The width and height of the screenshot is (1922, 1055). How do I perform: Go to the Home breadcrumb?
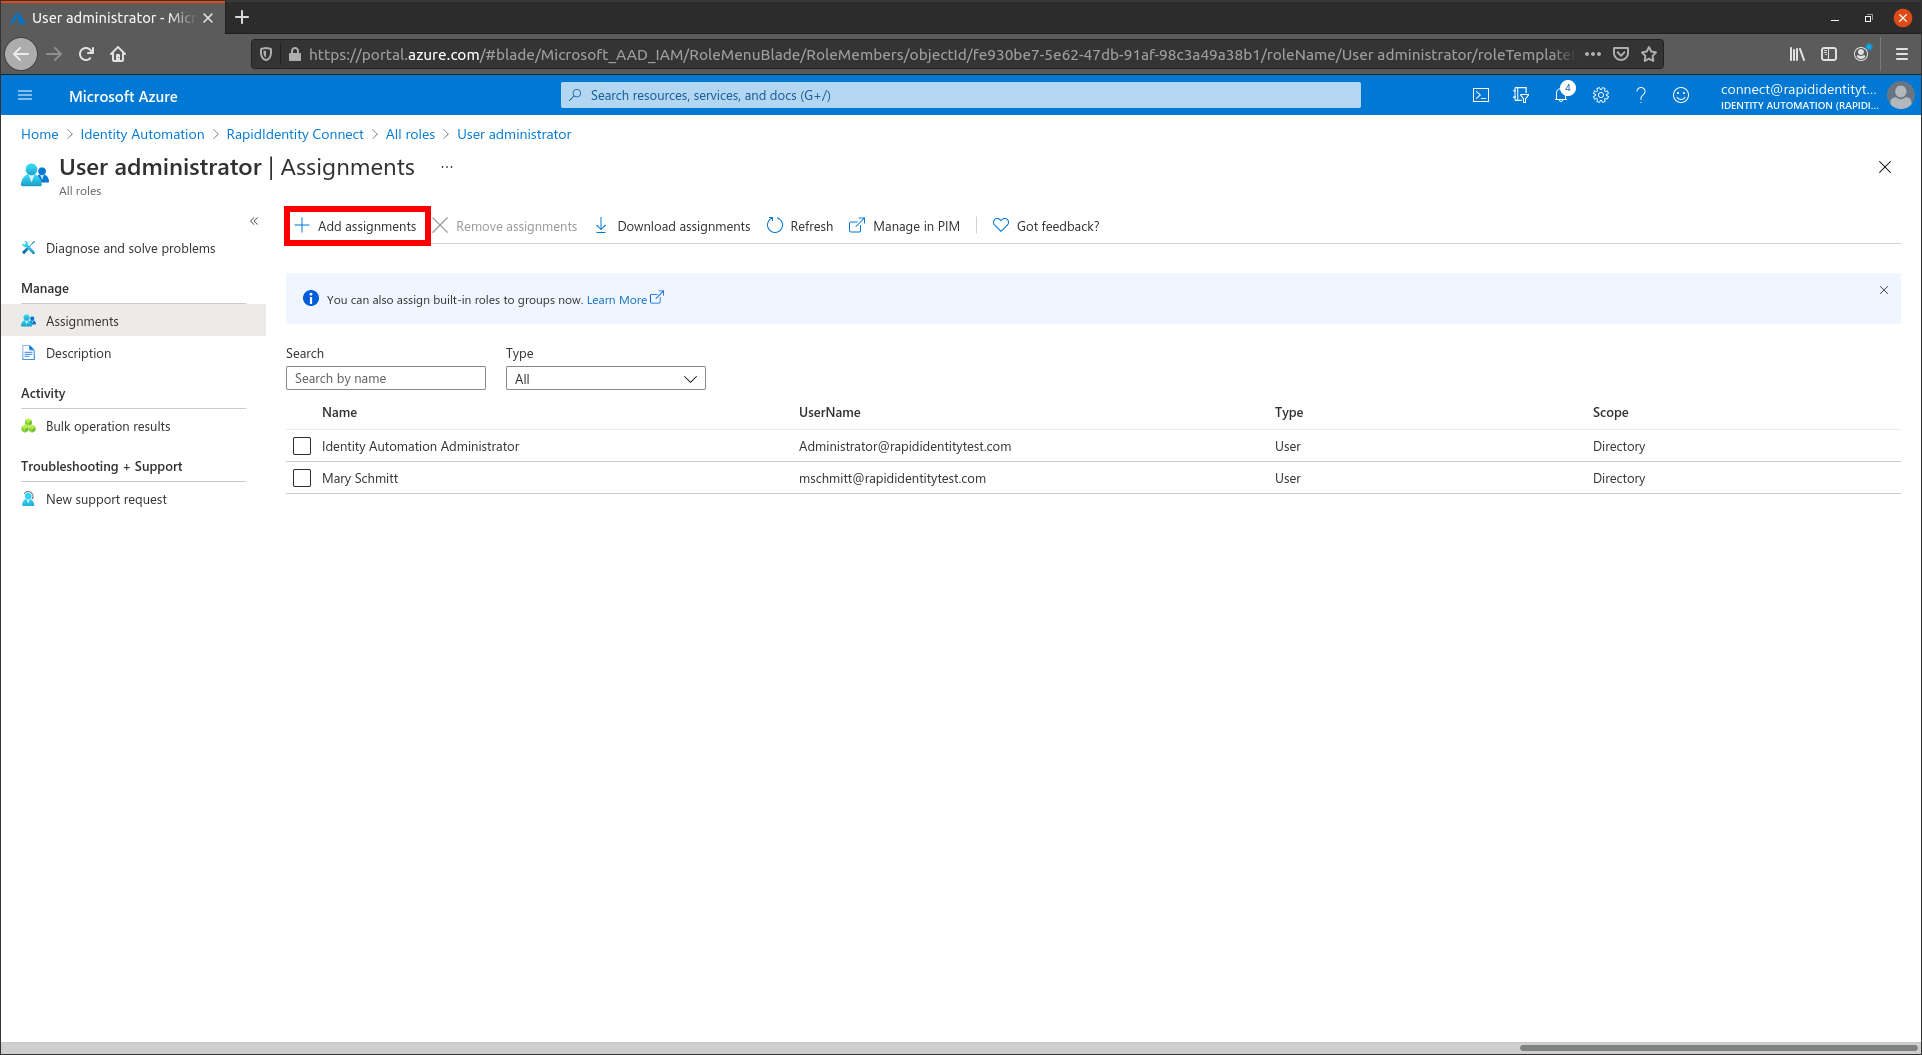40,134
